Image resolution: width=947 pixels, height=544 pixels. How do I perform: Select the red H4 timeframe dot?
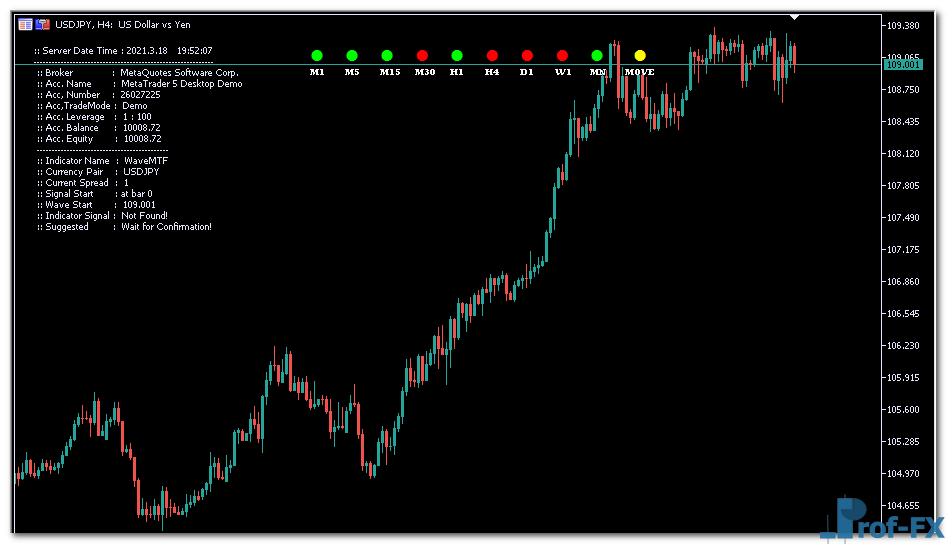click(492, 56)
